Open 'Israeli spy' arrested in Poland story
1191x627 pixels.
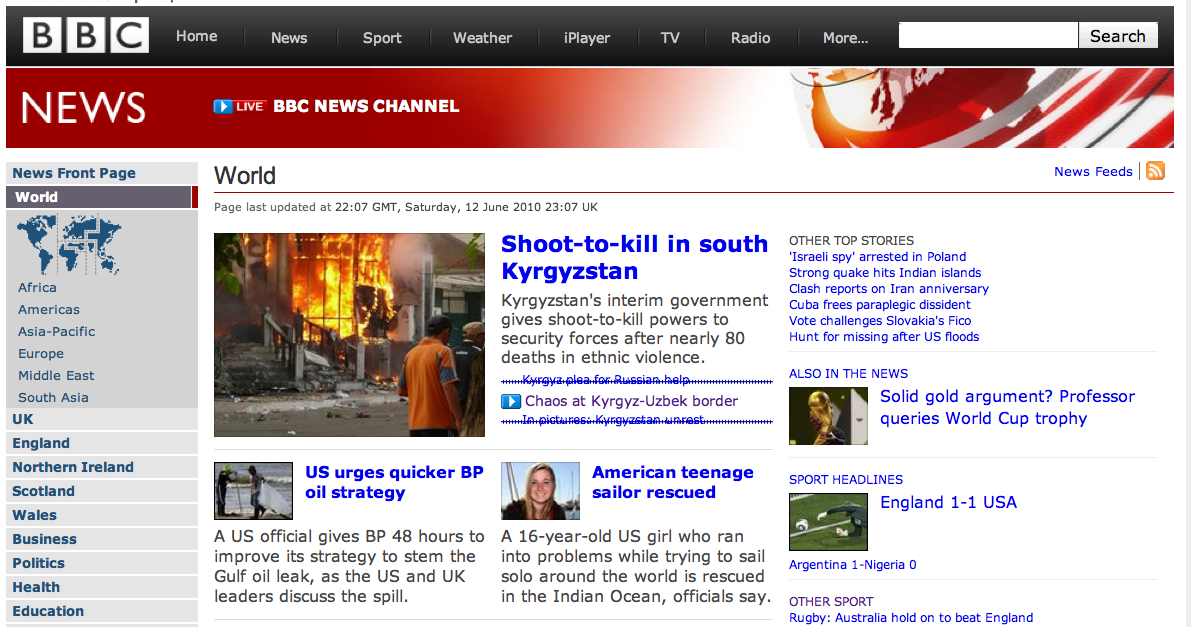(x=877, y=257)
